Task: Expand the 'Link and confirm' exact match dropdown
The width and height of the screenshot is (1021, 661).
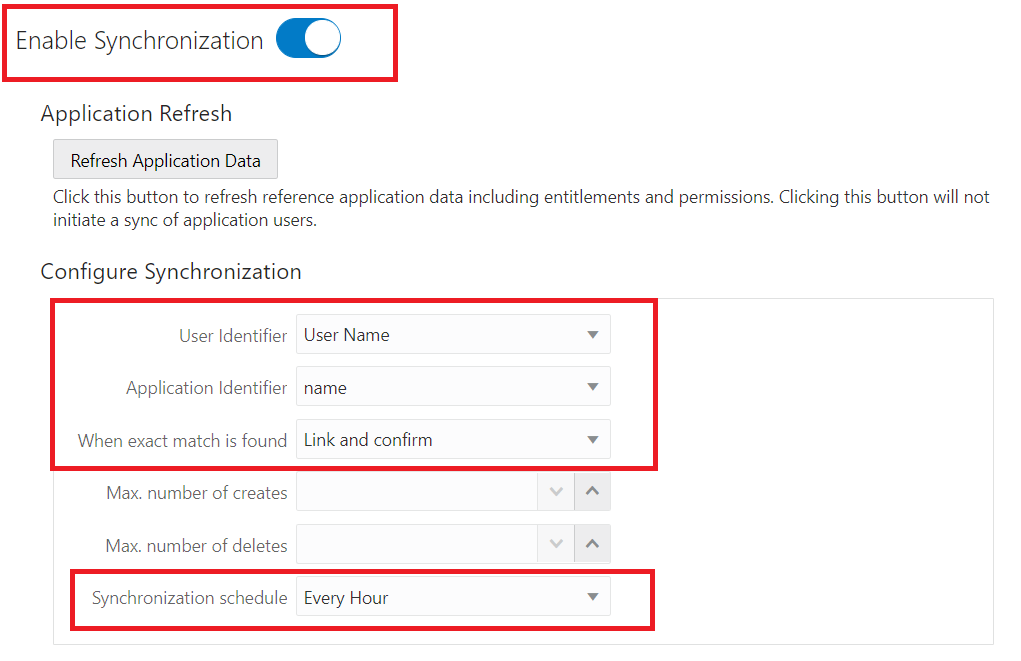Action: tap(438, 439)
